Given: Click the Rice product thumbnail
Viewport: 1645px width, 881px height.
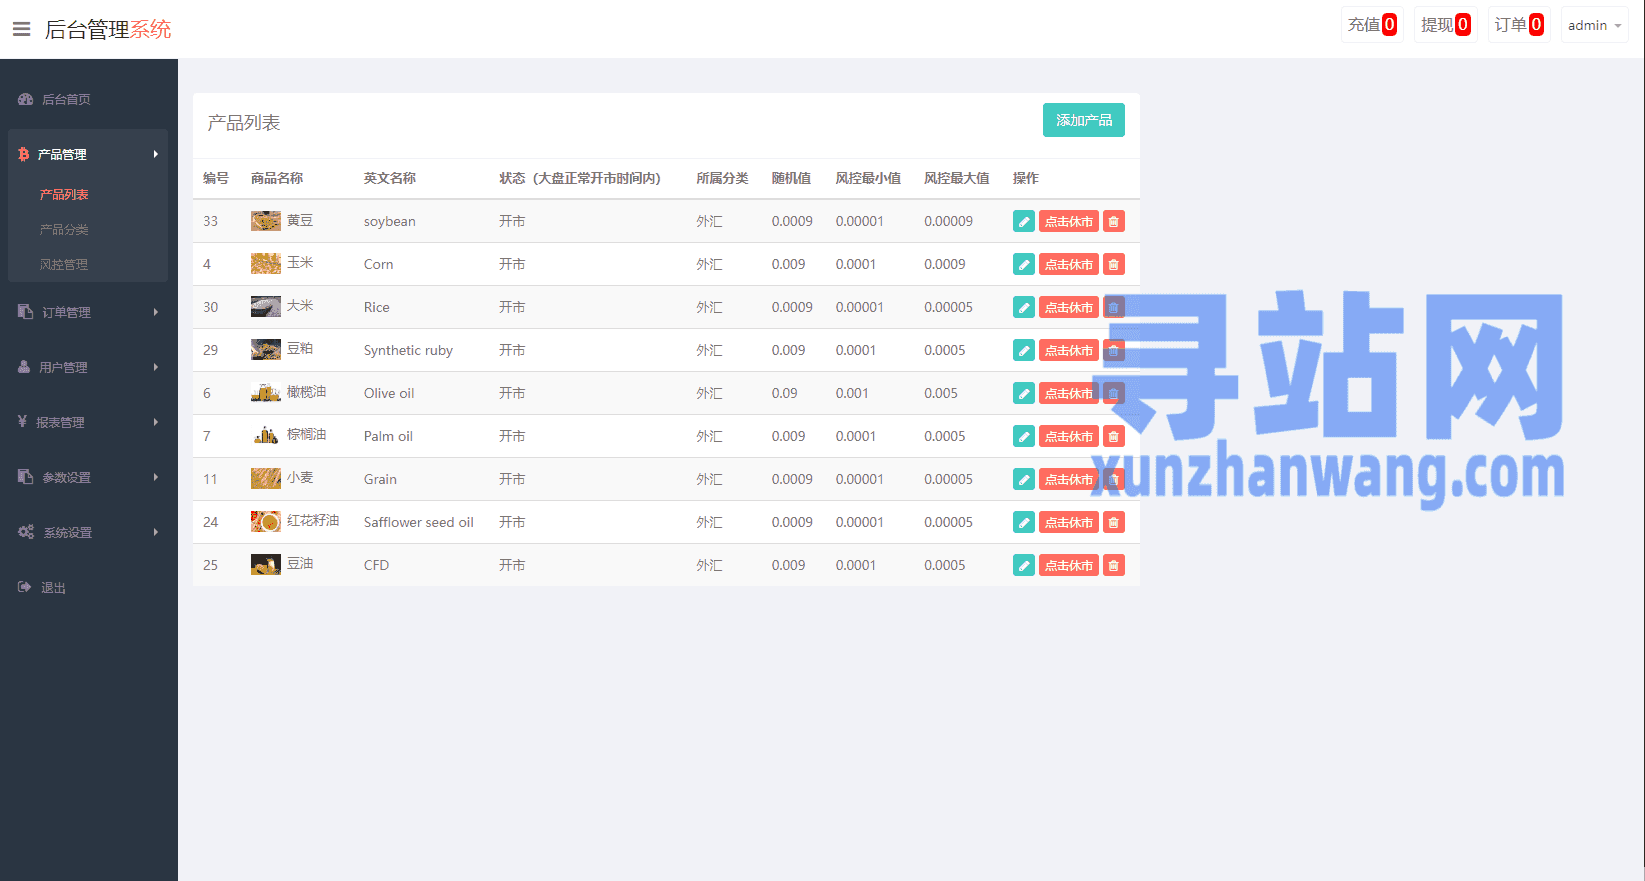Looking at the screenshot, I should pyautogui.click(x=265, y=307).
